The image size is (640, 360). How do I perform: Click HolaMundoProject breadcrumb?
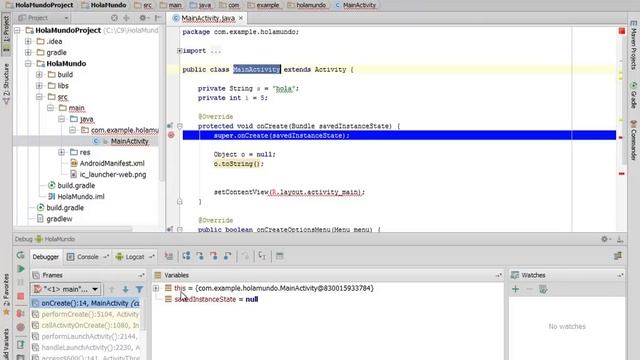tap(40, 5)
